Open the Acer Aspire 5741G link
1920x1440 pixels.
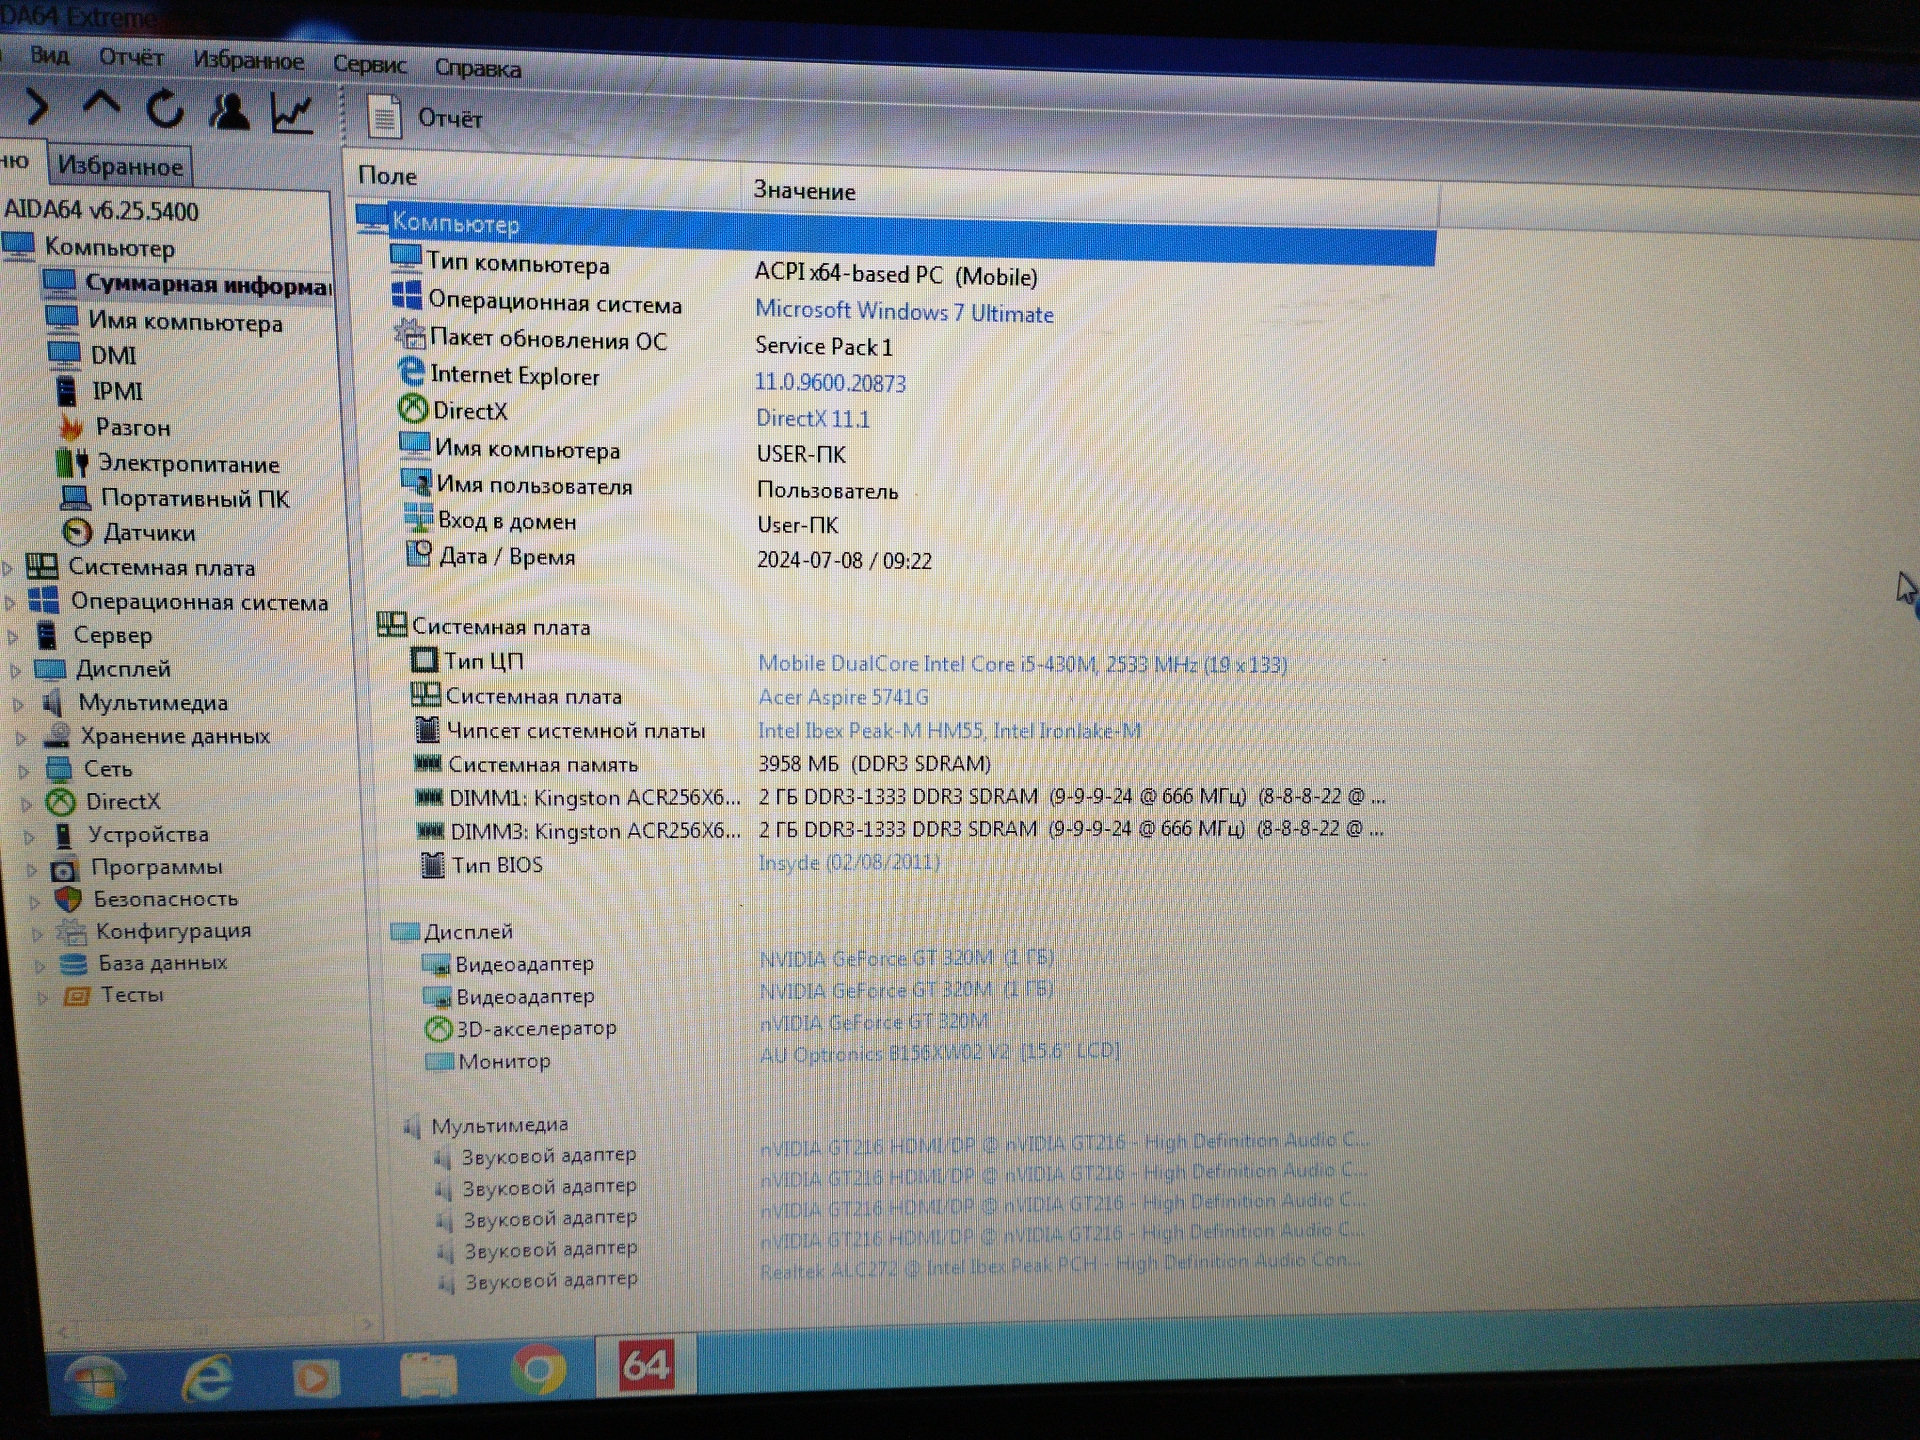click(843, 697)
